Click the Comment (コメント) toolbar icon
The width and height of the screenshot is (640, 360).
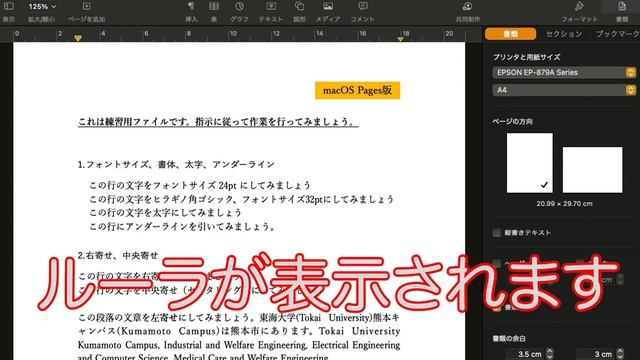tap(362, 6)
